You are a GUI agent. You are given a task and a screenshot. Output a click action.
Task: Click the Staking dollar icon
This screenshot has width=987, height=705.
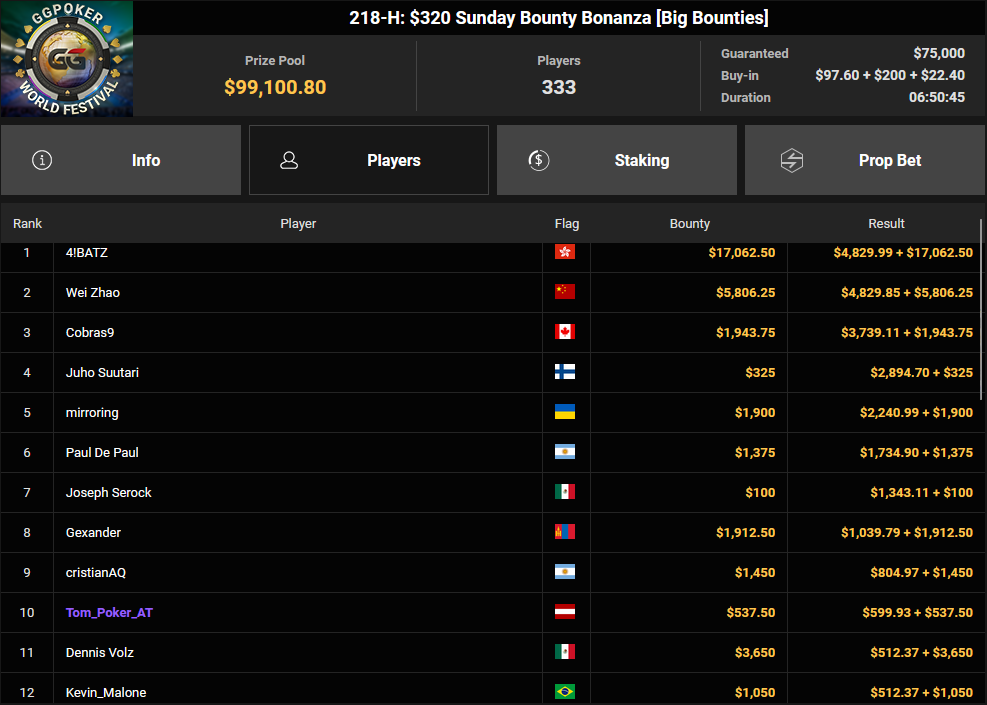click(x=538, y=160)
